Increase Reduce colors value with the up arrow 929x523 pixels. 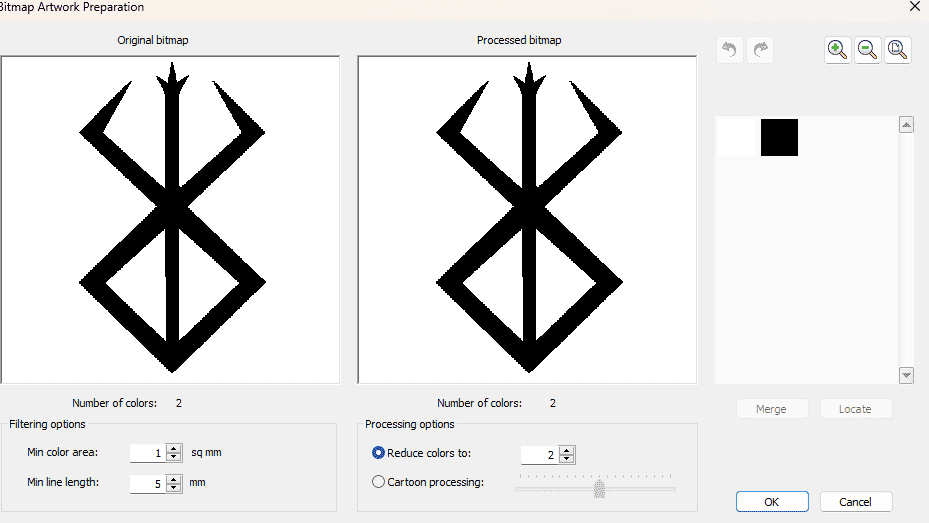pos(567,451)
